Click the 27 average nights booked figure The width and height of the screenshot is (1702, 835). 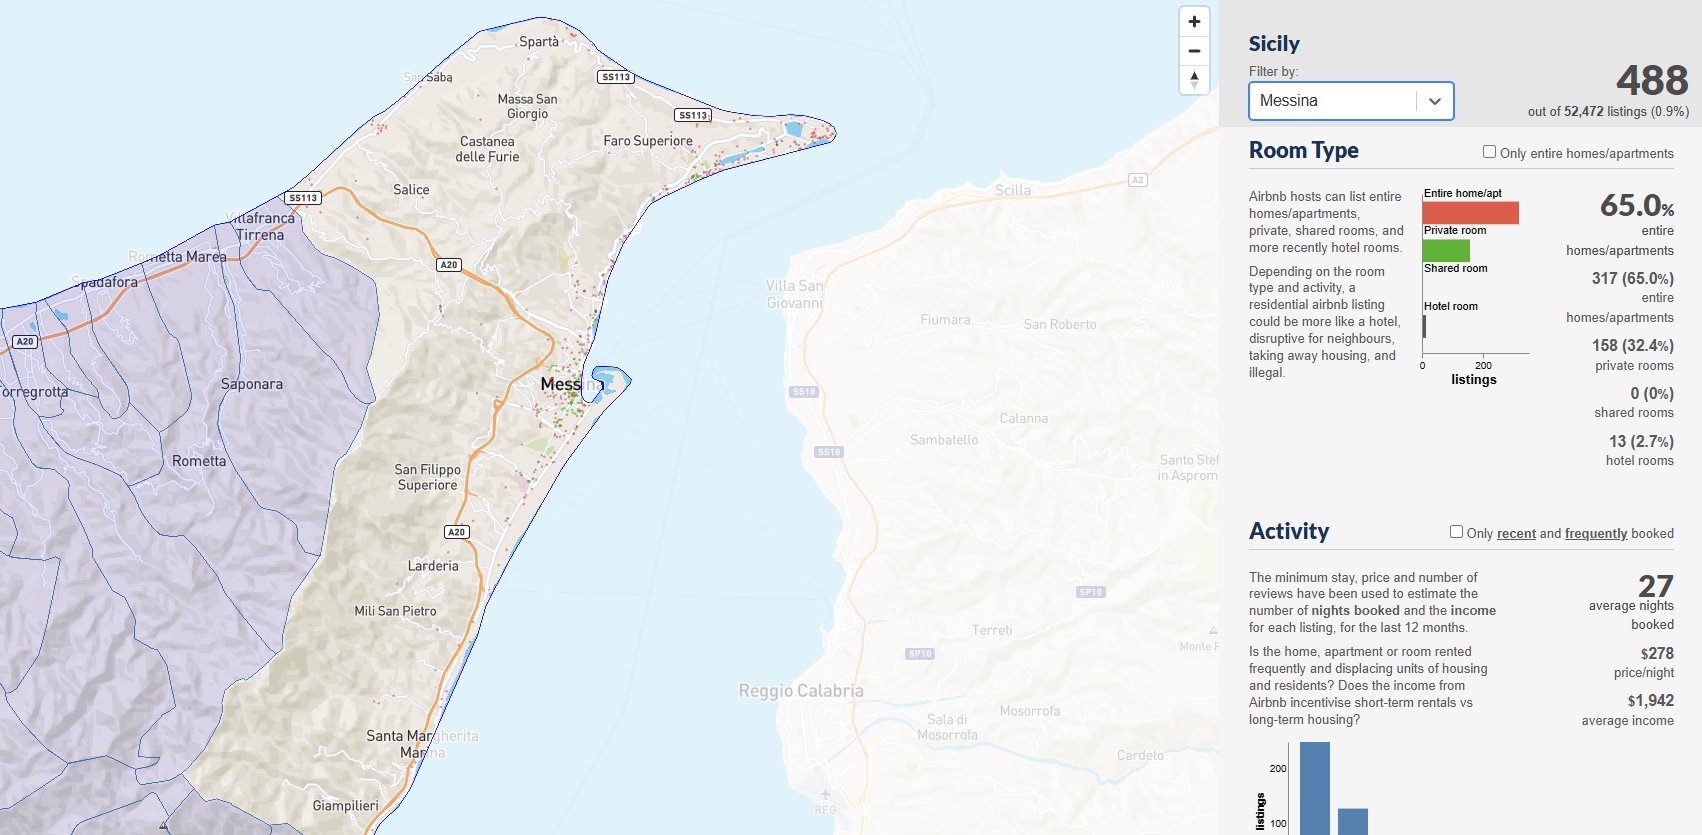[x=1655, y=586]
